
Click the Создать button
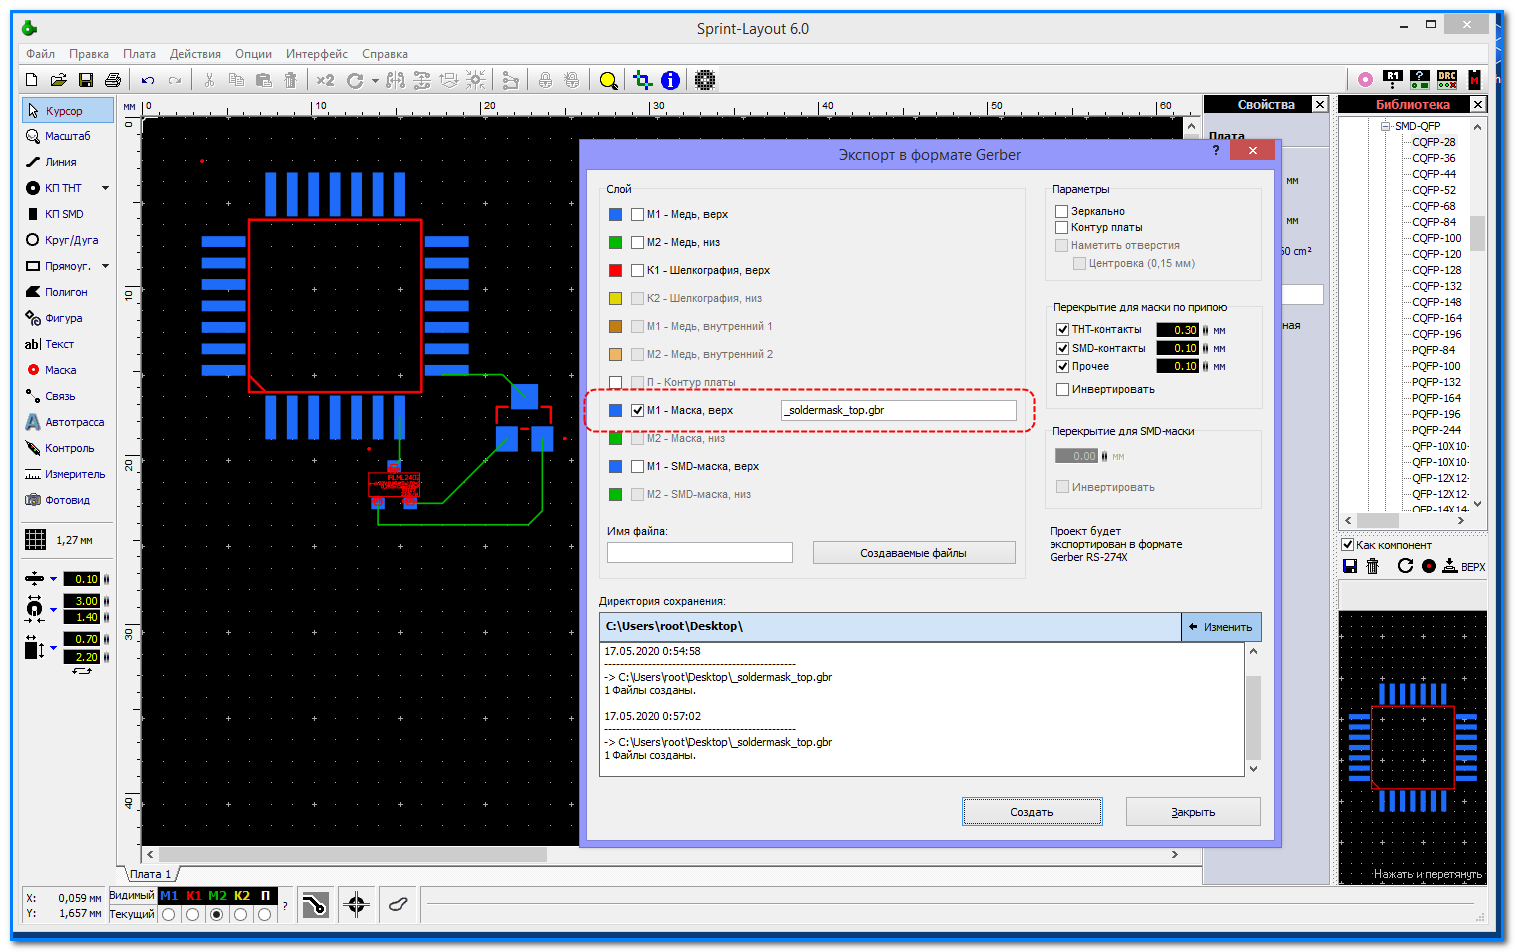1032,812
